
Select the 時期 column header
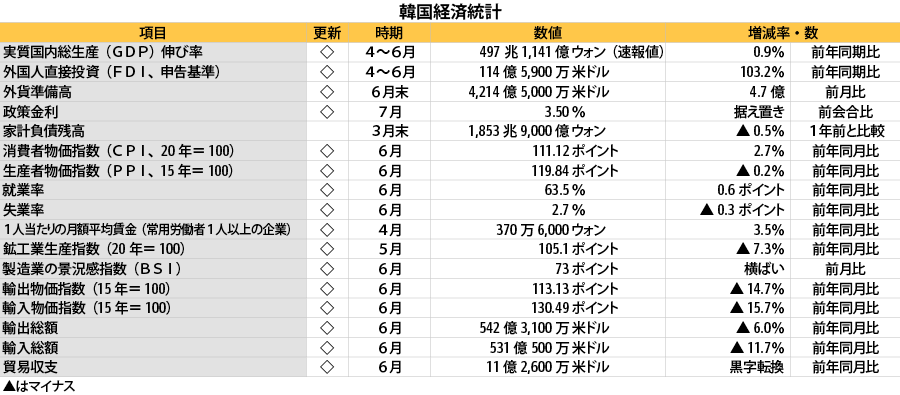coord(389,33)
